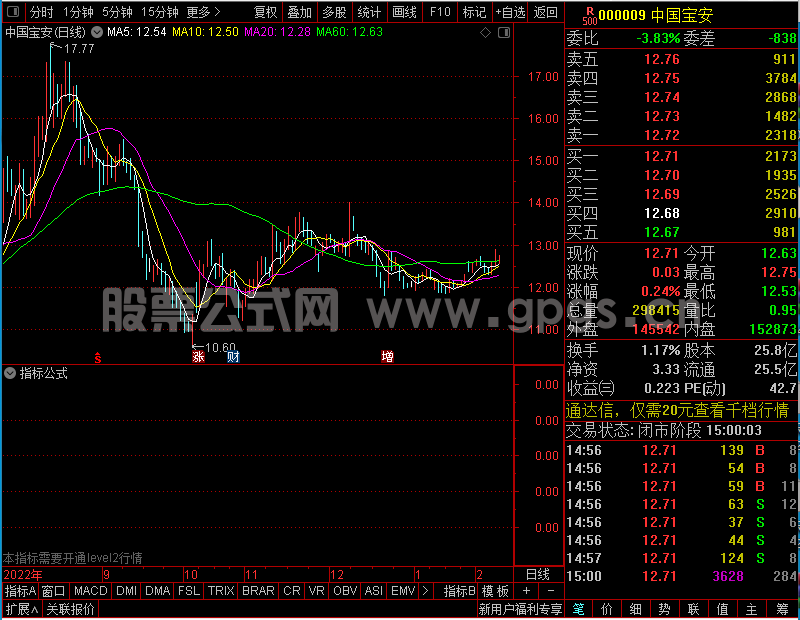
Task: Expand the 中国宝安(日线) chart title dropdown
Action: coord(97,32)
